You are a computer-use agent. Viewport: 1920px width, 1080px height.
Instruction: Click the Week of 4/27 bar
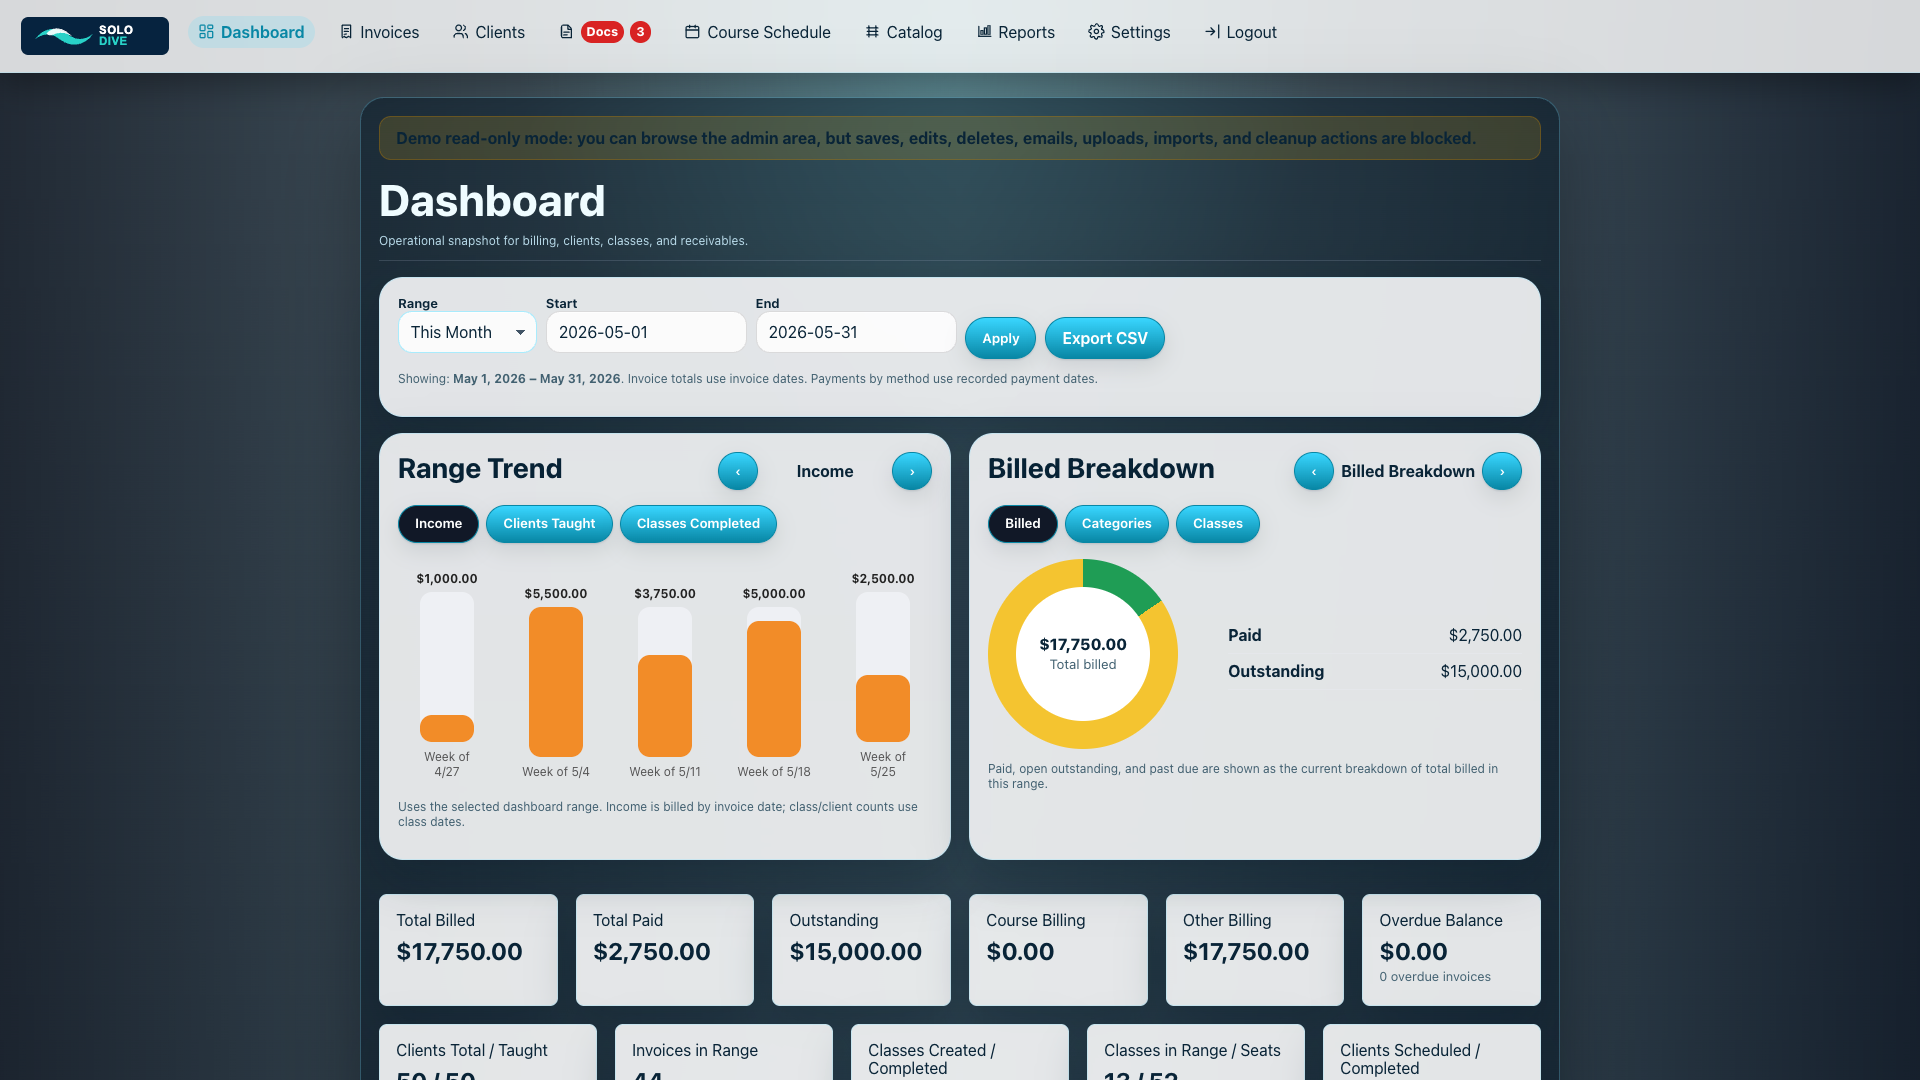pos(447,728)
